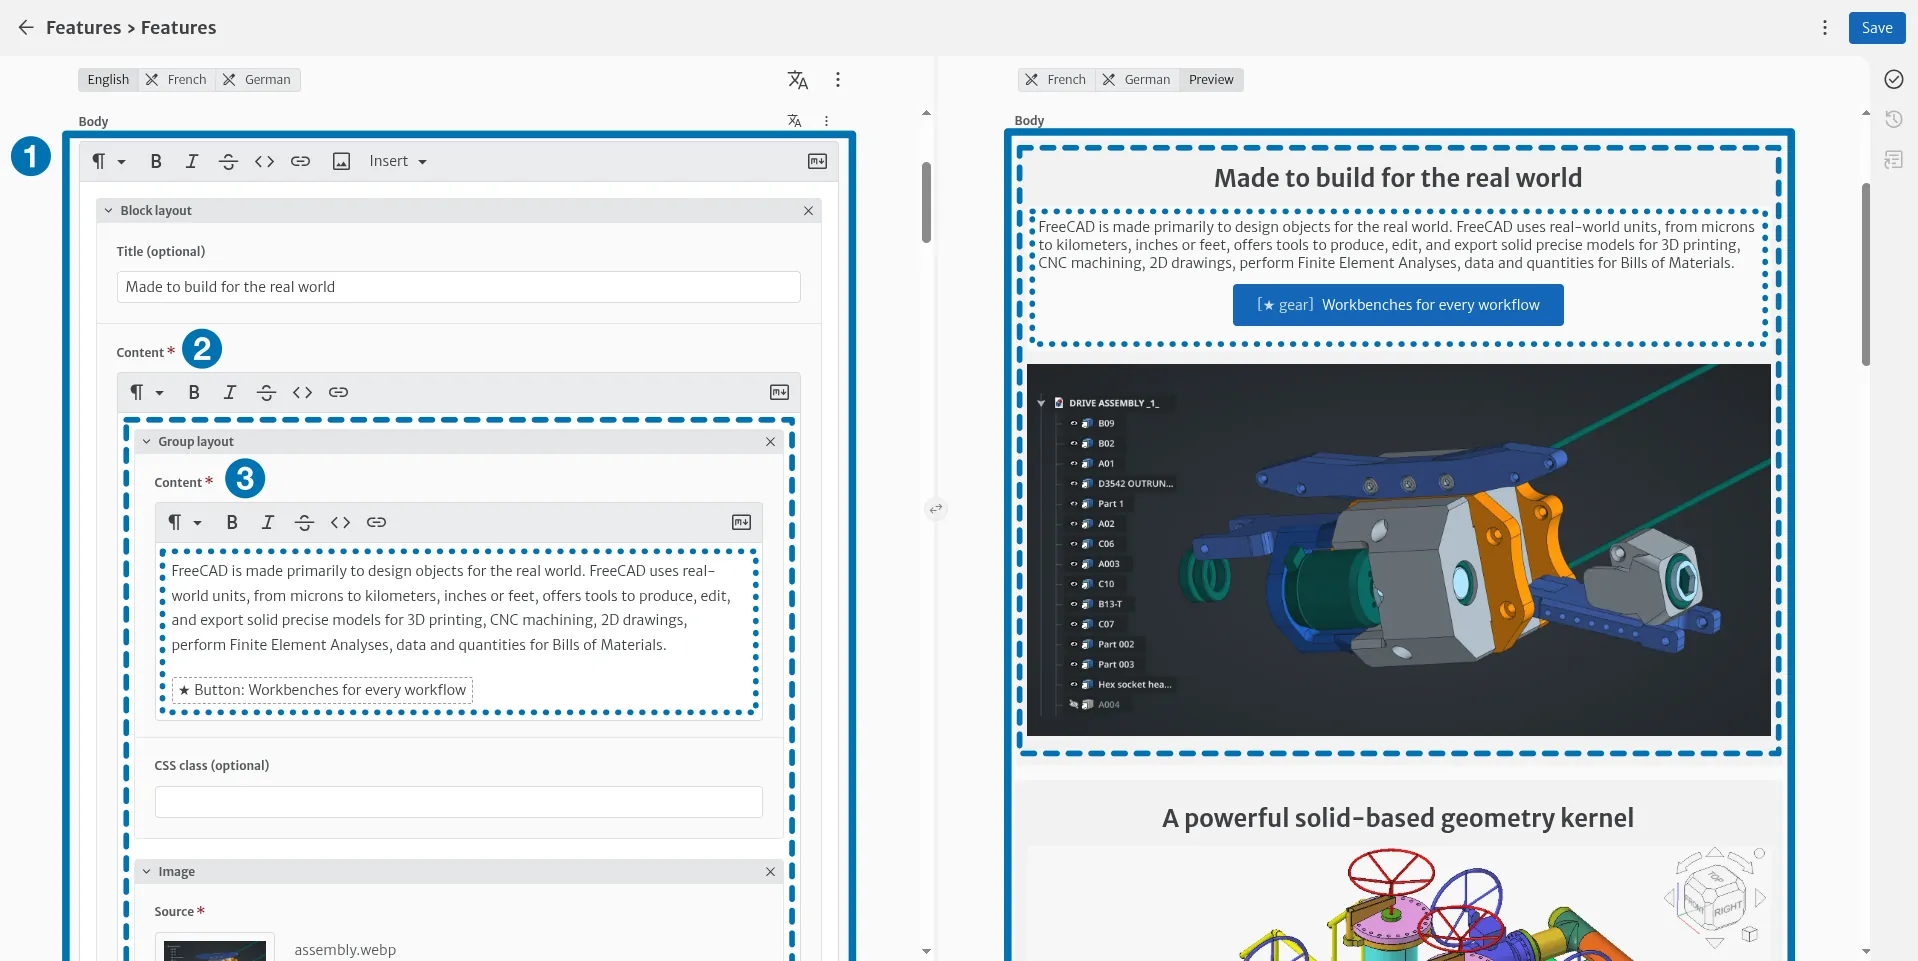
Task: Switch to the English tab in left editor
Action: coord(108,80)
